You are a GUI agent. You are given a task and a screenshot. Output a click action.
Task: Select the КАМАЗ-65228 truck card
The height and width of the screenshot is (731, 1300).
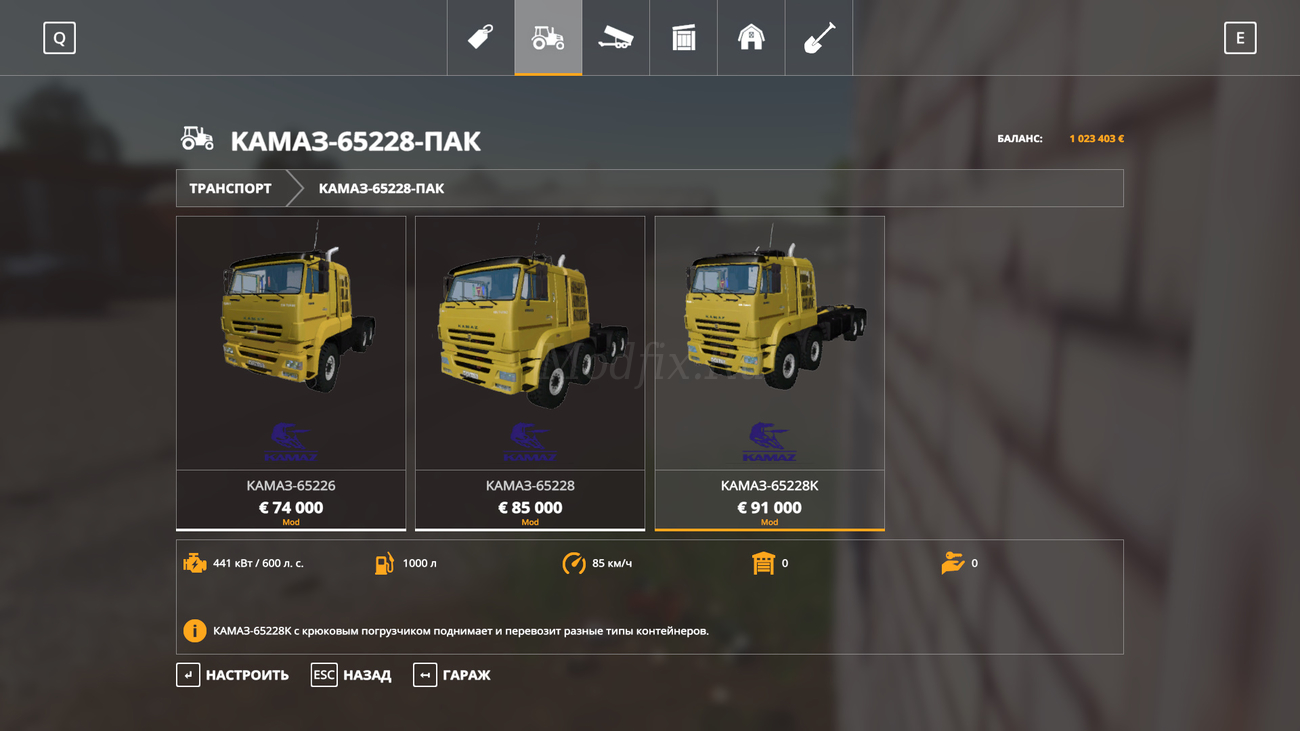[x=530, y=373]
